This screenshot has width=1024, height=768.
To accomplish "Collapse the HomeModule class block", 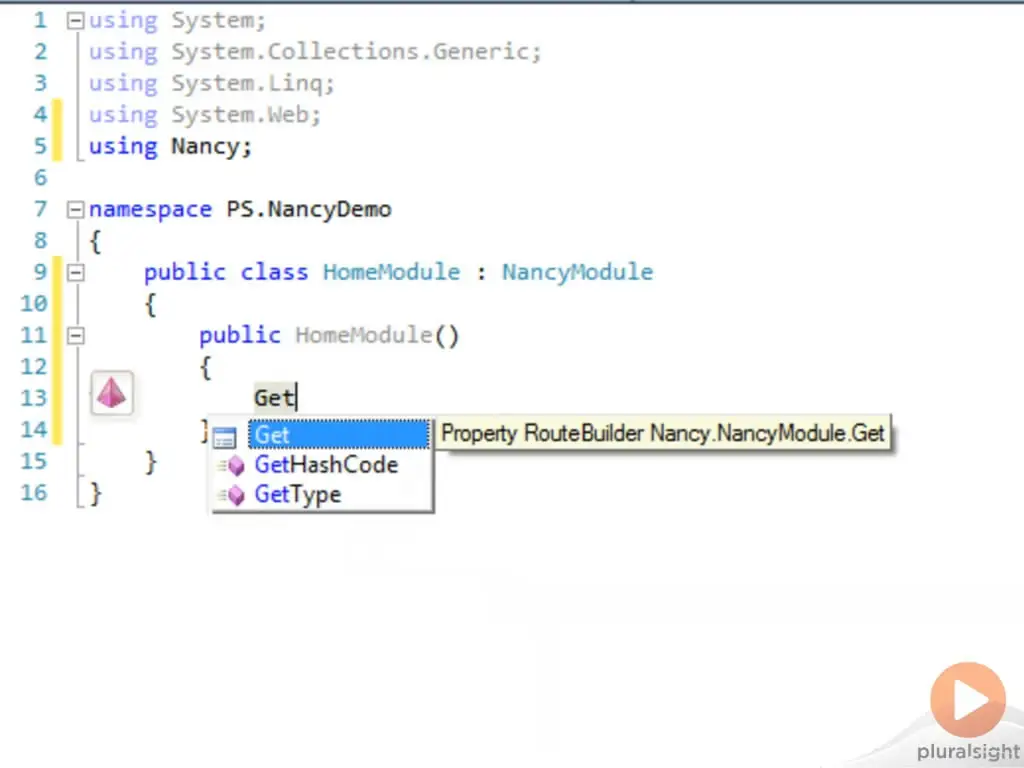I will point(76,272).
